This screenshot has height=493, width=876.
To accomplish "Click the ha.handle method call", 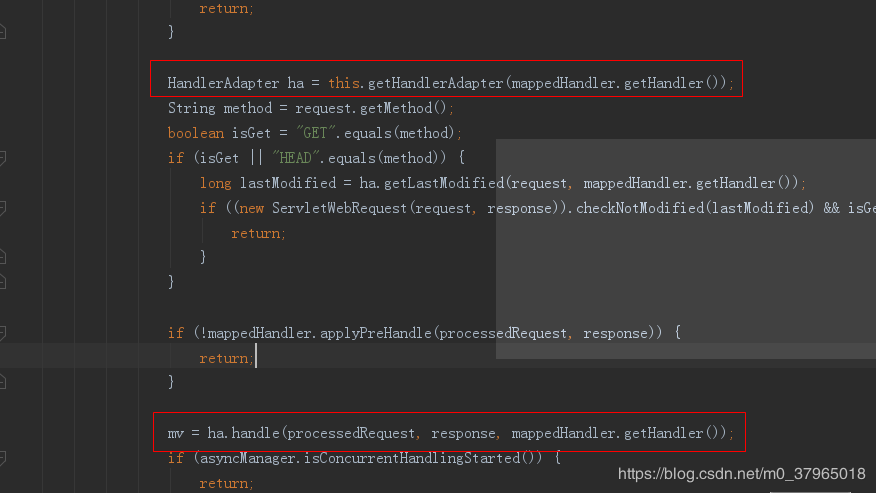I will pyautogui.click(x=244, y=433).
